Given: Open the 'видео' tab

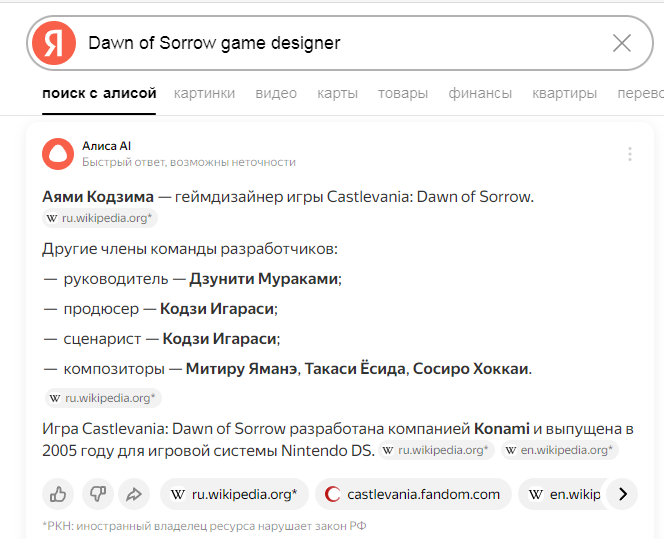Looking at the screenshot, I should coord(276,93).
